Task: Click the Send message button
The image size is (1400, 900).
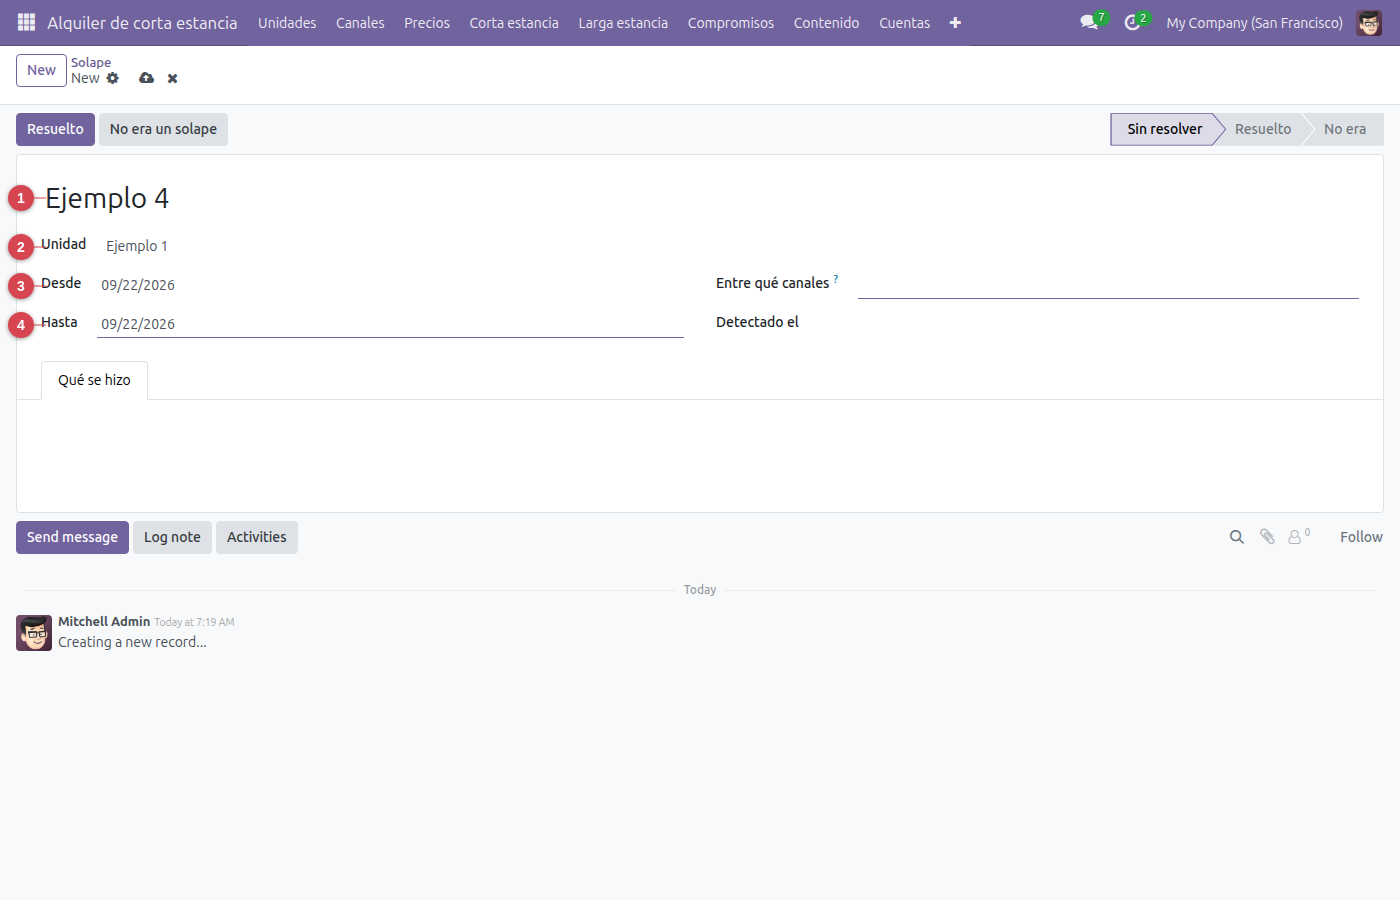Action: tap(72, 537)
